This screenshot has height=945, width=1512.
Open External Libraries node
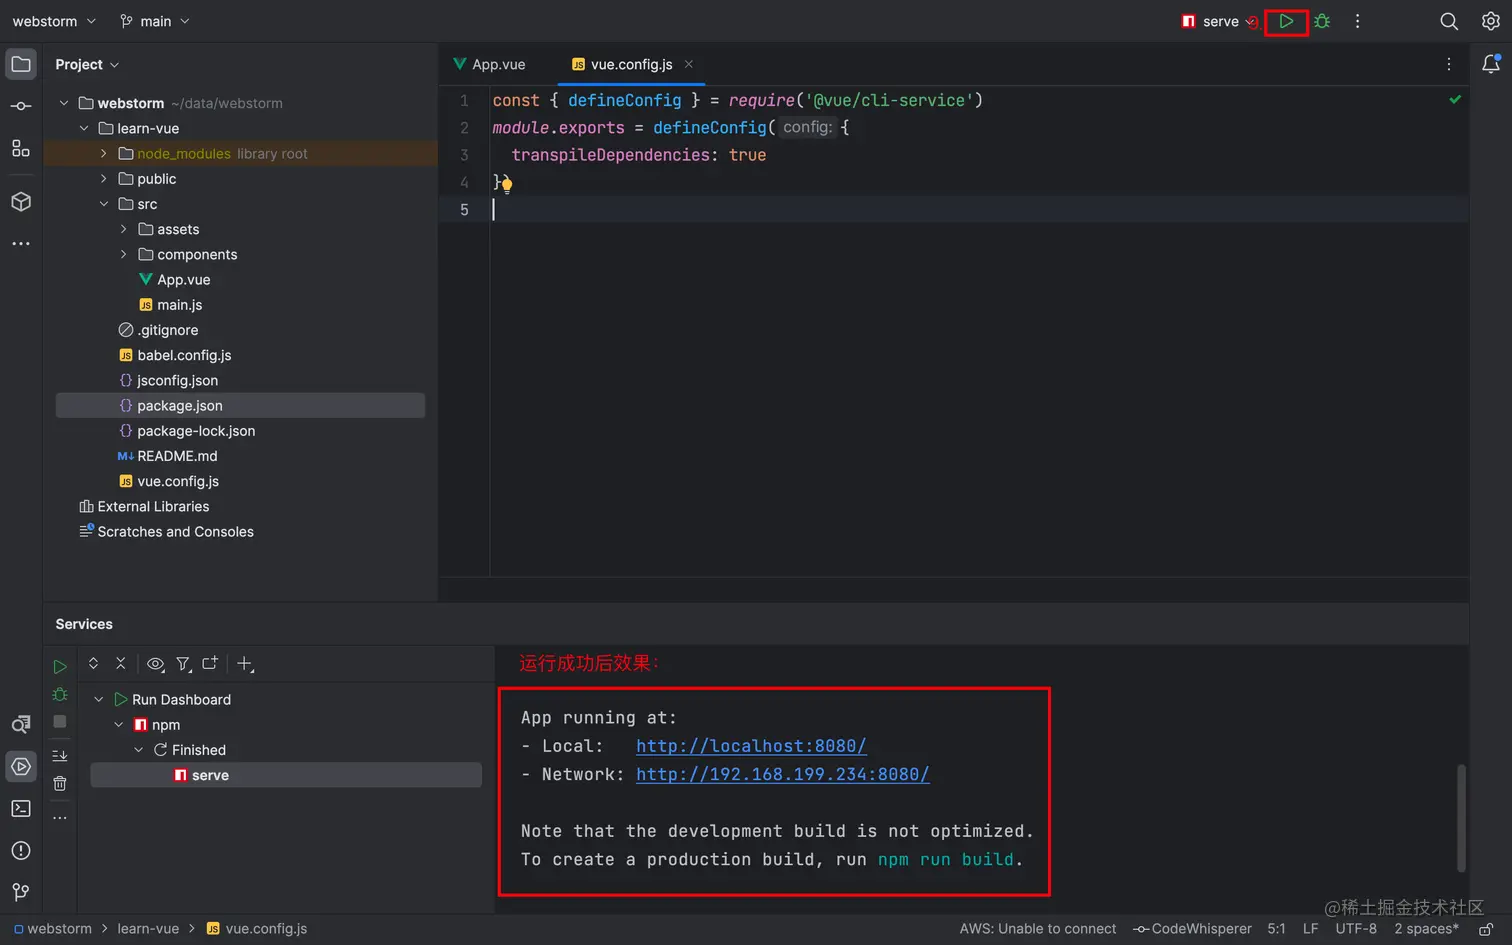[x=153, y=507]
